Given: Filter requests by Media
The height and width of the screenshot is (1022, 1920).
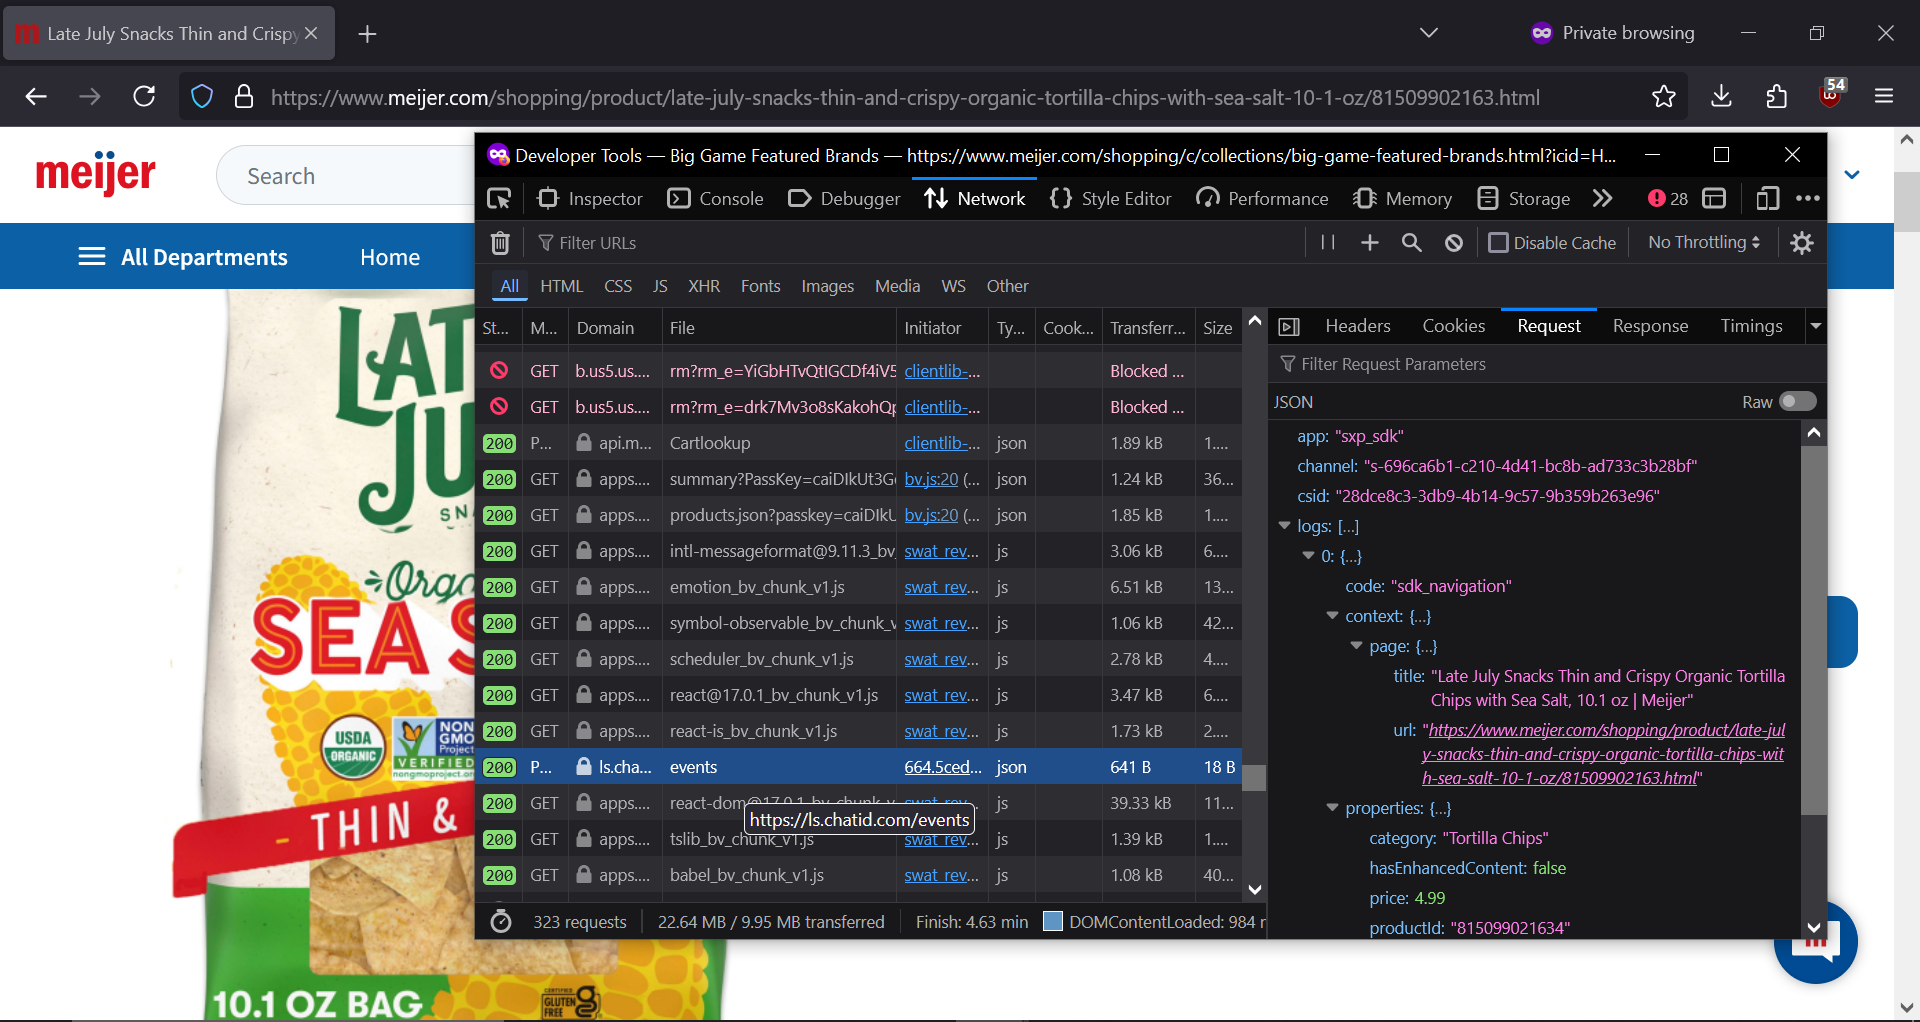Looking at the screenshot, I should pos(897,286).
